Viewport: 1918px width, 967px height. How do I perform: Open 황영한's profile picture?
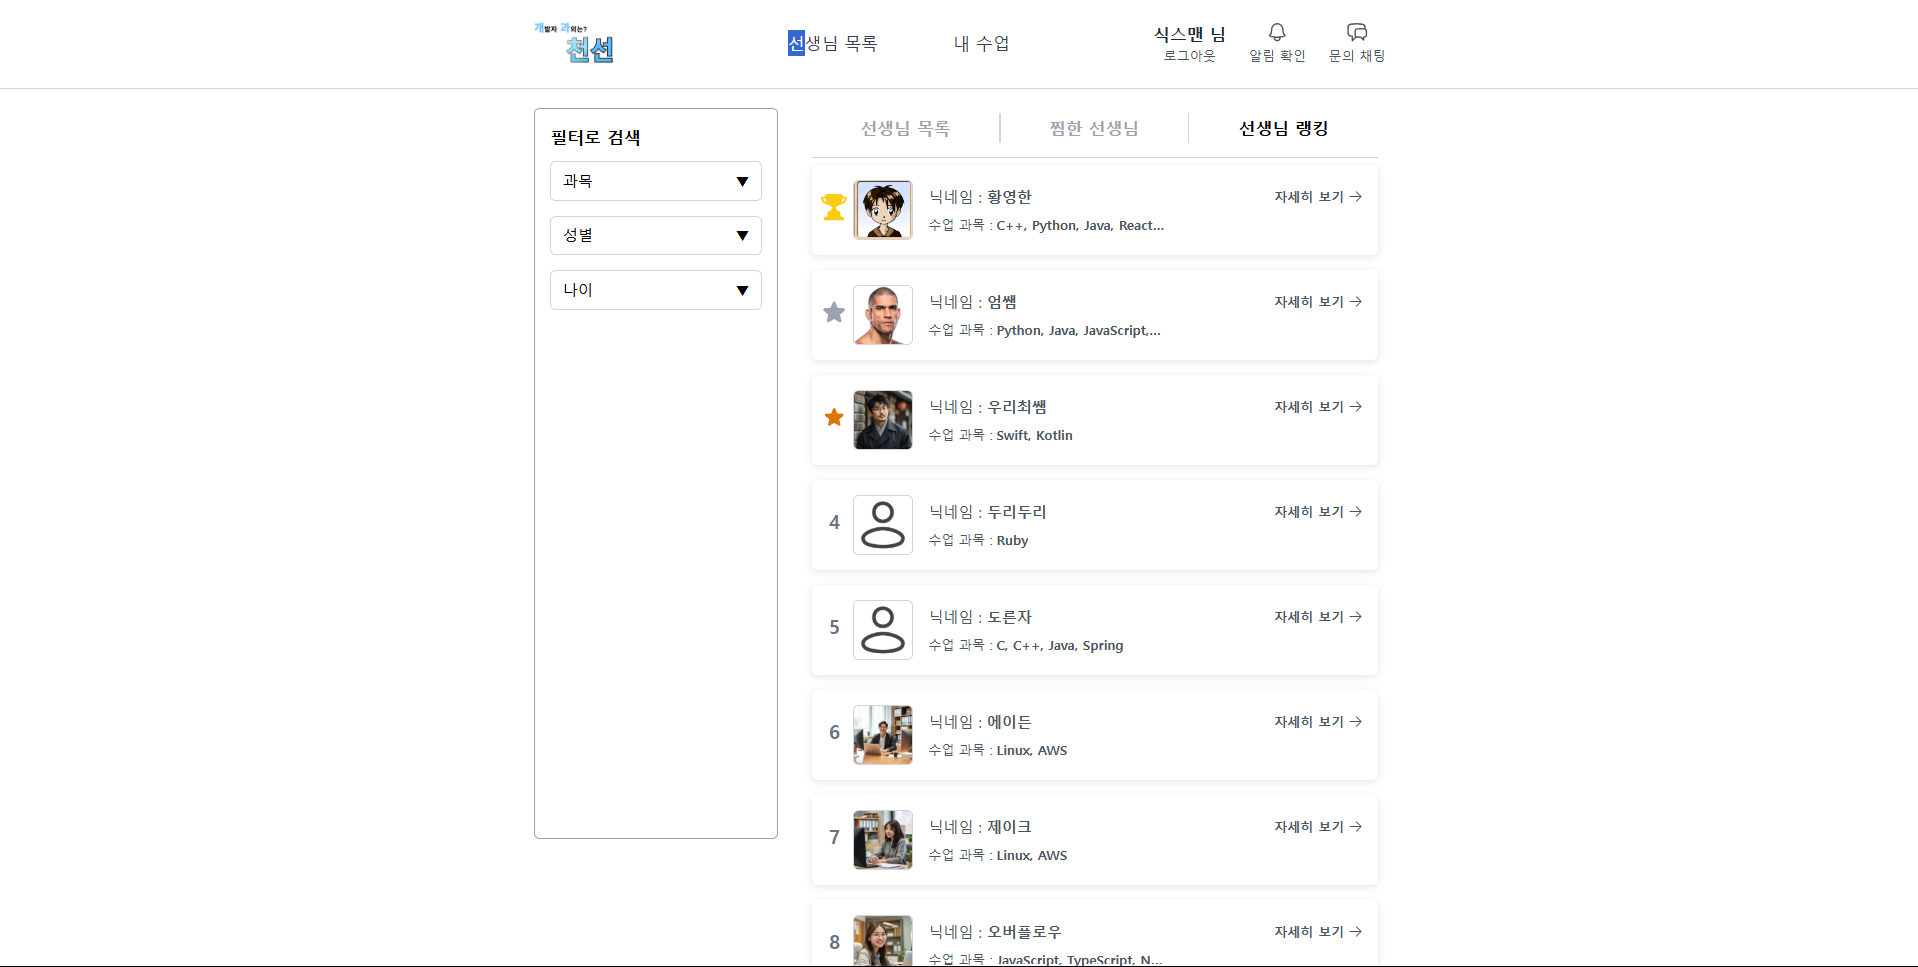pyautogui.click(x=883, y=210)
